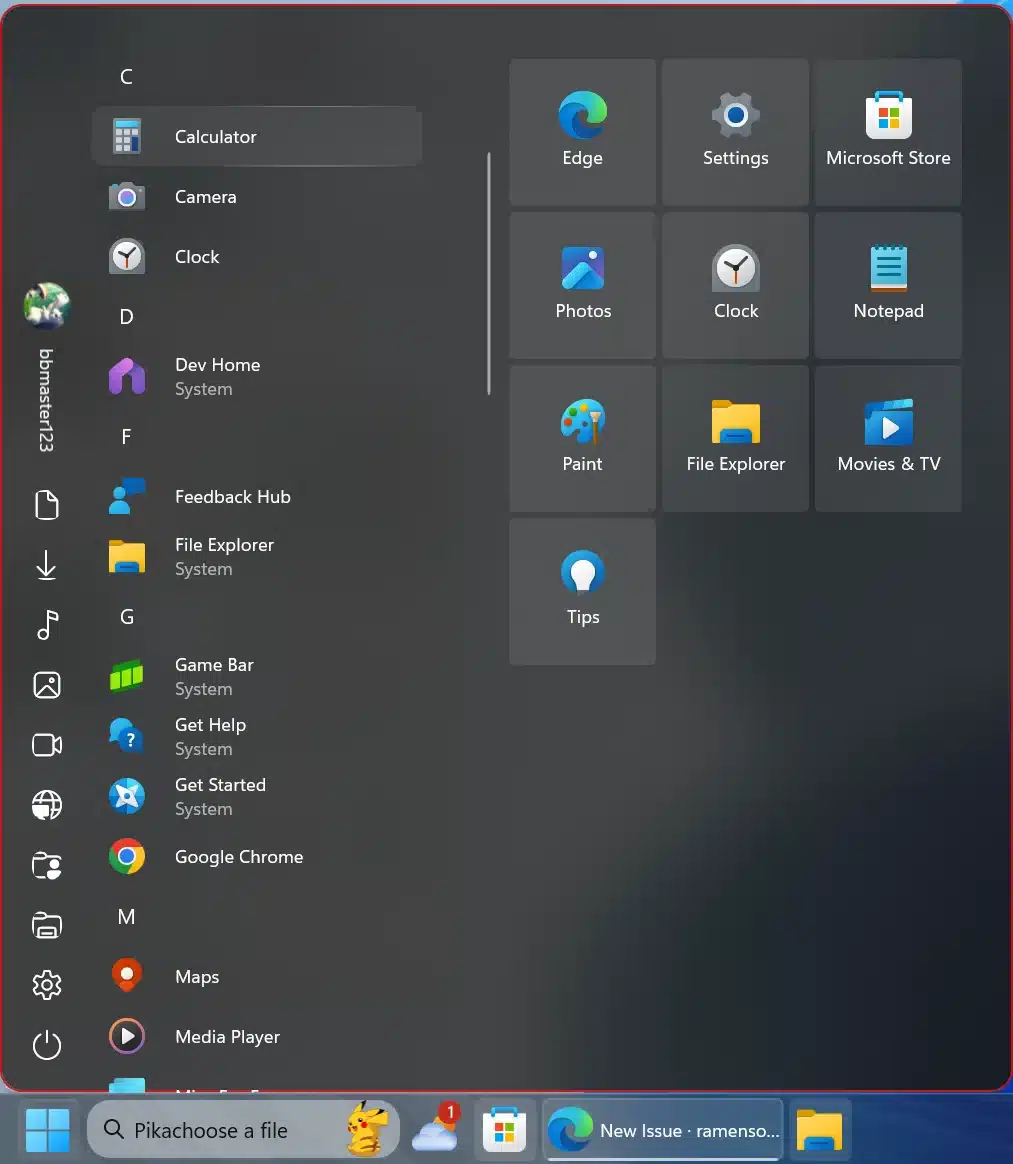This screenshot has width=1013, height=1164.
Task: Open Settings from the sidebar gear
Action: pos(47,985)
